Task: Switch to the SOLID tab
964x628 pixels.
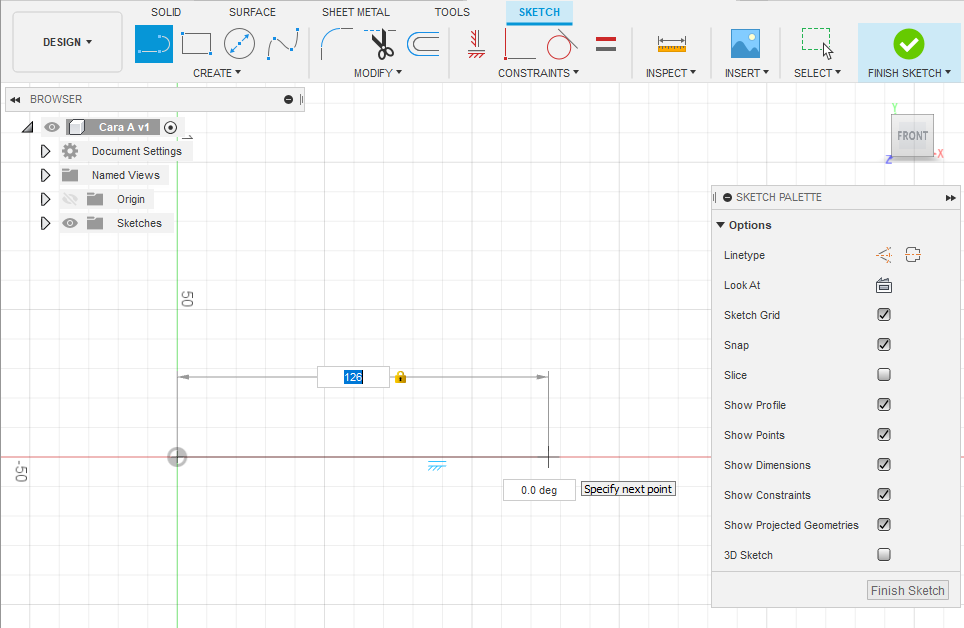Action: tap(166, 12)
